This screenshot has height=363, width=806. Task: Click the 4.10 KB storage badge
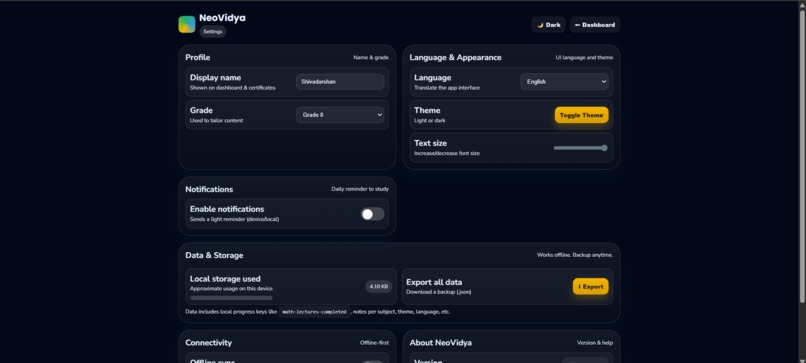click(379, 286)
